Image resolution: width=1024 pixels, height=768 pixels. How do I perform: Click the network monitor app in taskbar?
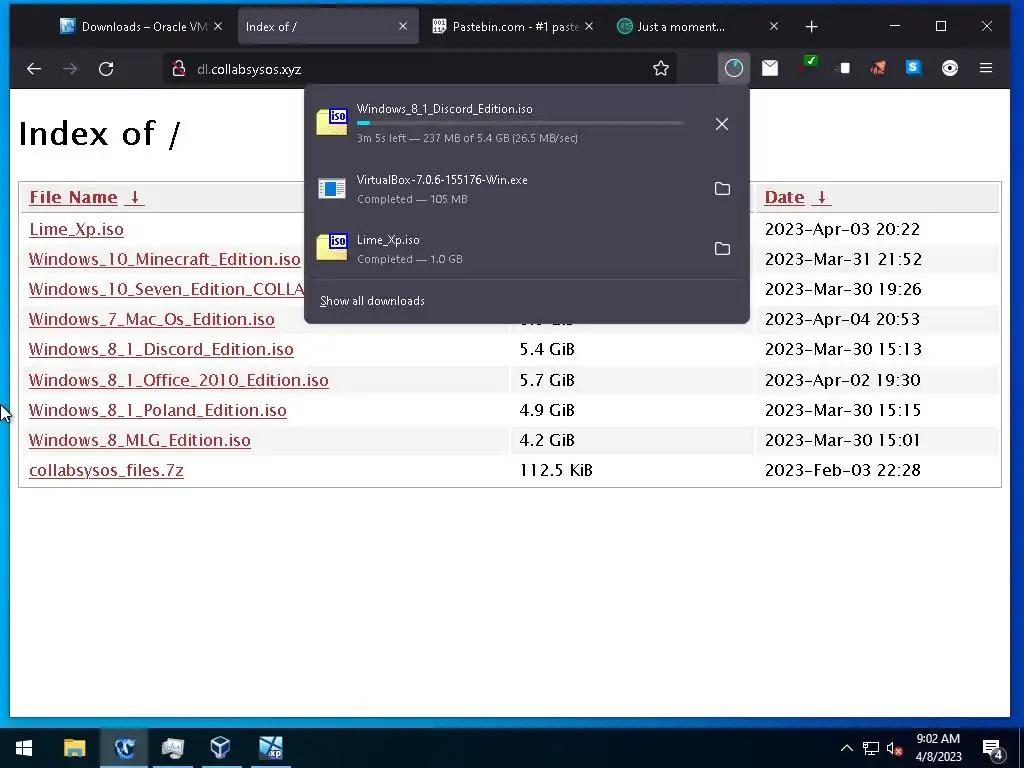pyautogui.click(x=172, y=748)
